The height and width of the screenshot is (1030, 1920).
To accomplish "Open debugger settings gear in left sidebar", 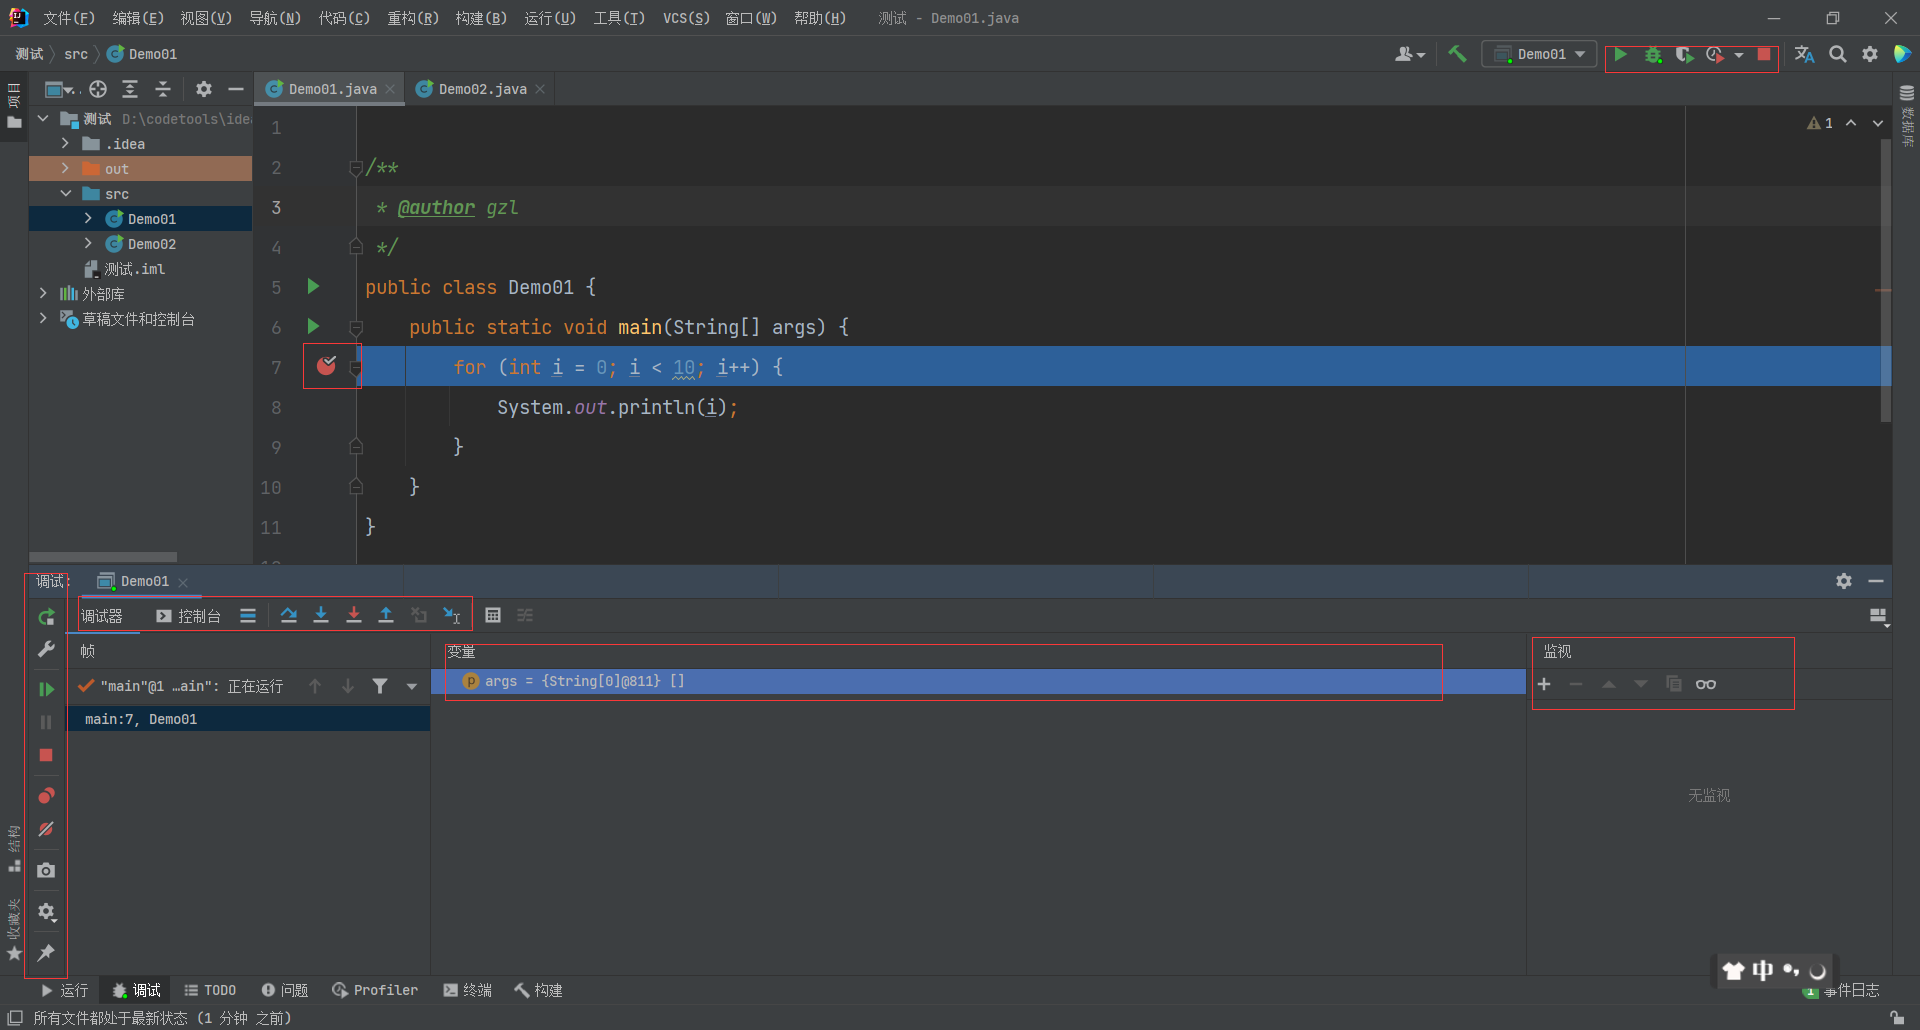I will pos(46,912).
